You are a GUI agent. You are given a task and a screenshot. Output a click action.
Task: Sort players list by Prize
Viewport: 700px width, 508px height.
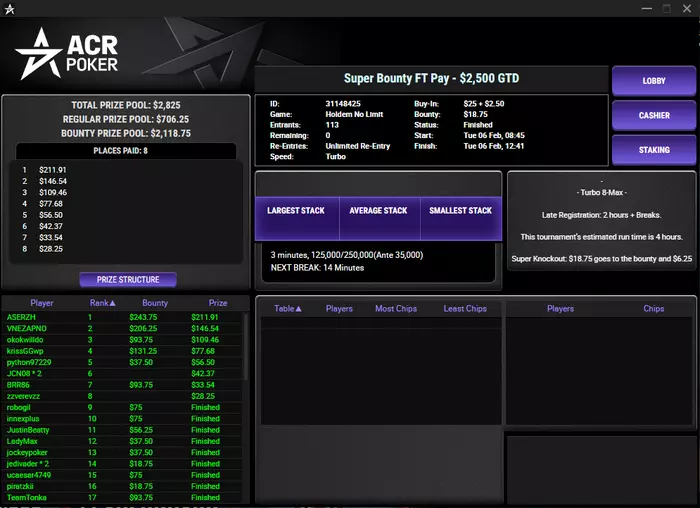coord(218,303)
